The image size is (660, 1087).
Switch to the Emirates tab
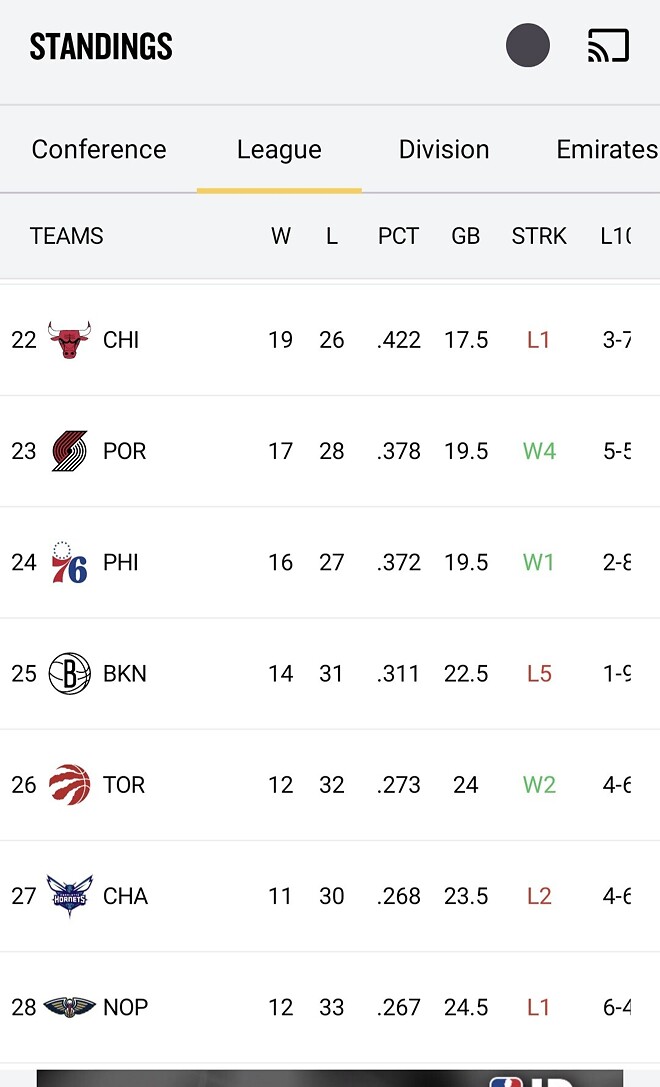pyautogui.click(x=606, y=150)
